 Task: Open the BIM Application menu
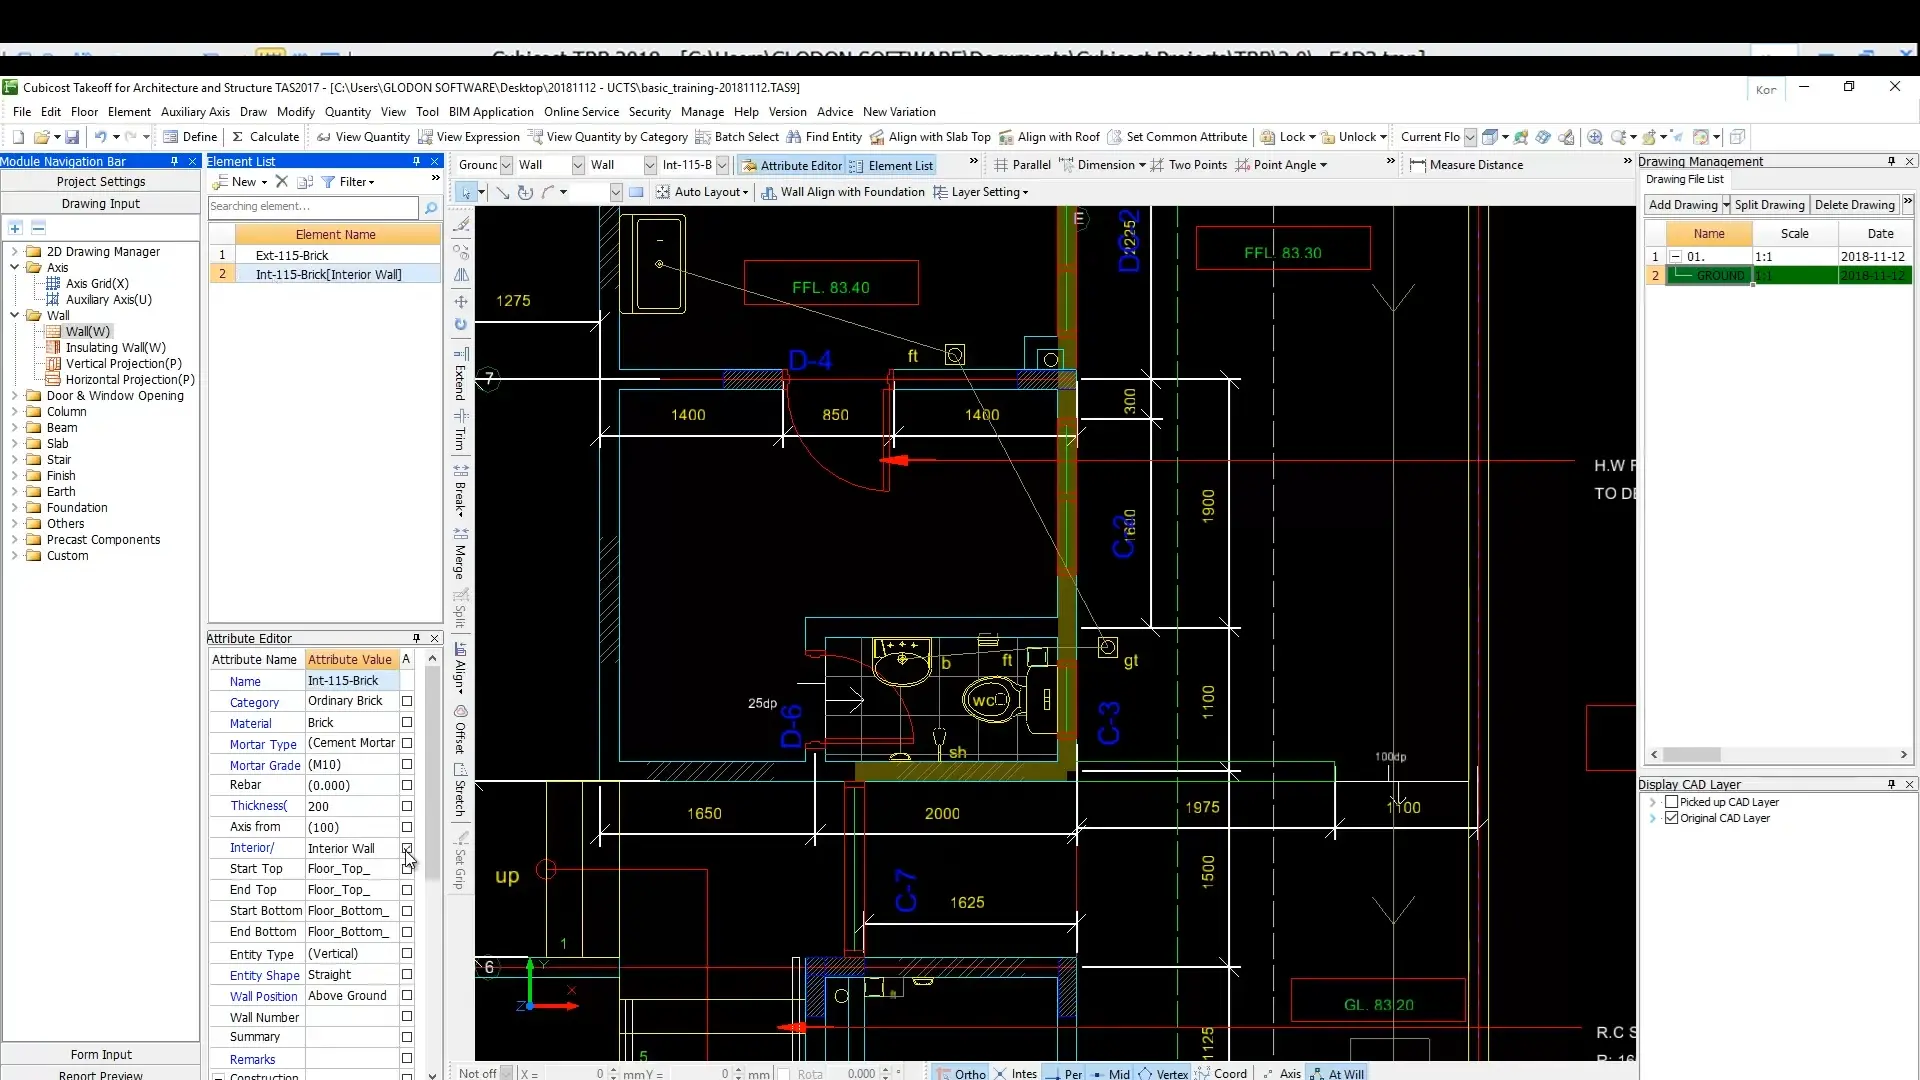(x=491, y=112)
